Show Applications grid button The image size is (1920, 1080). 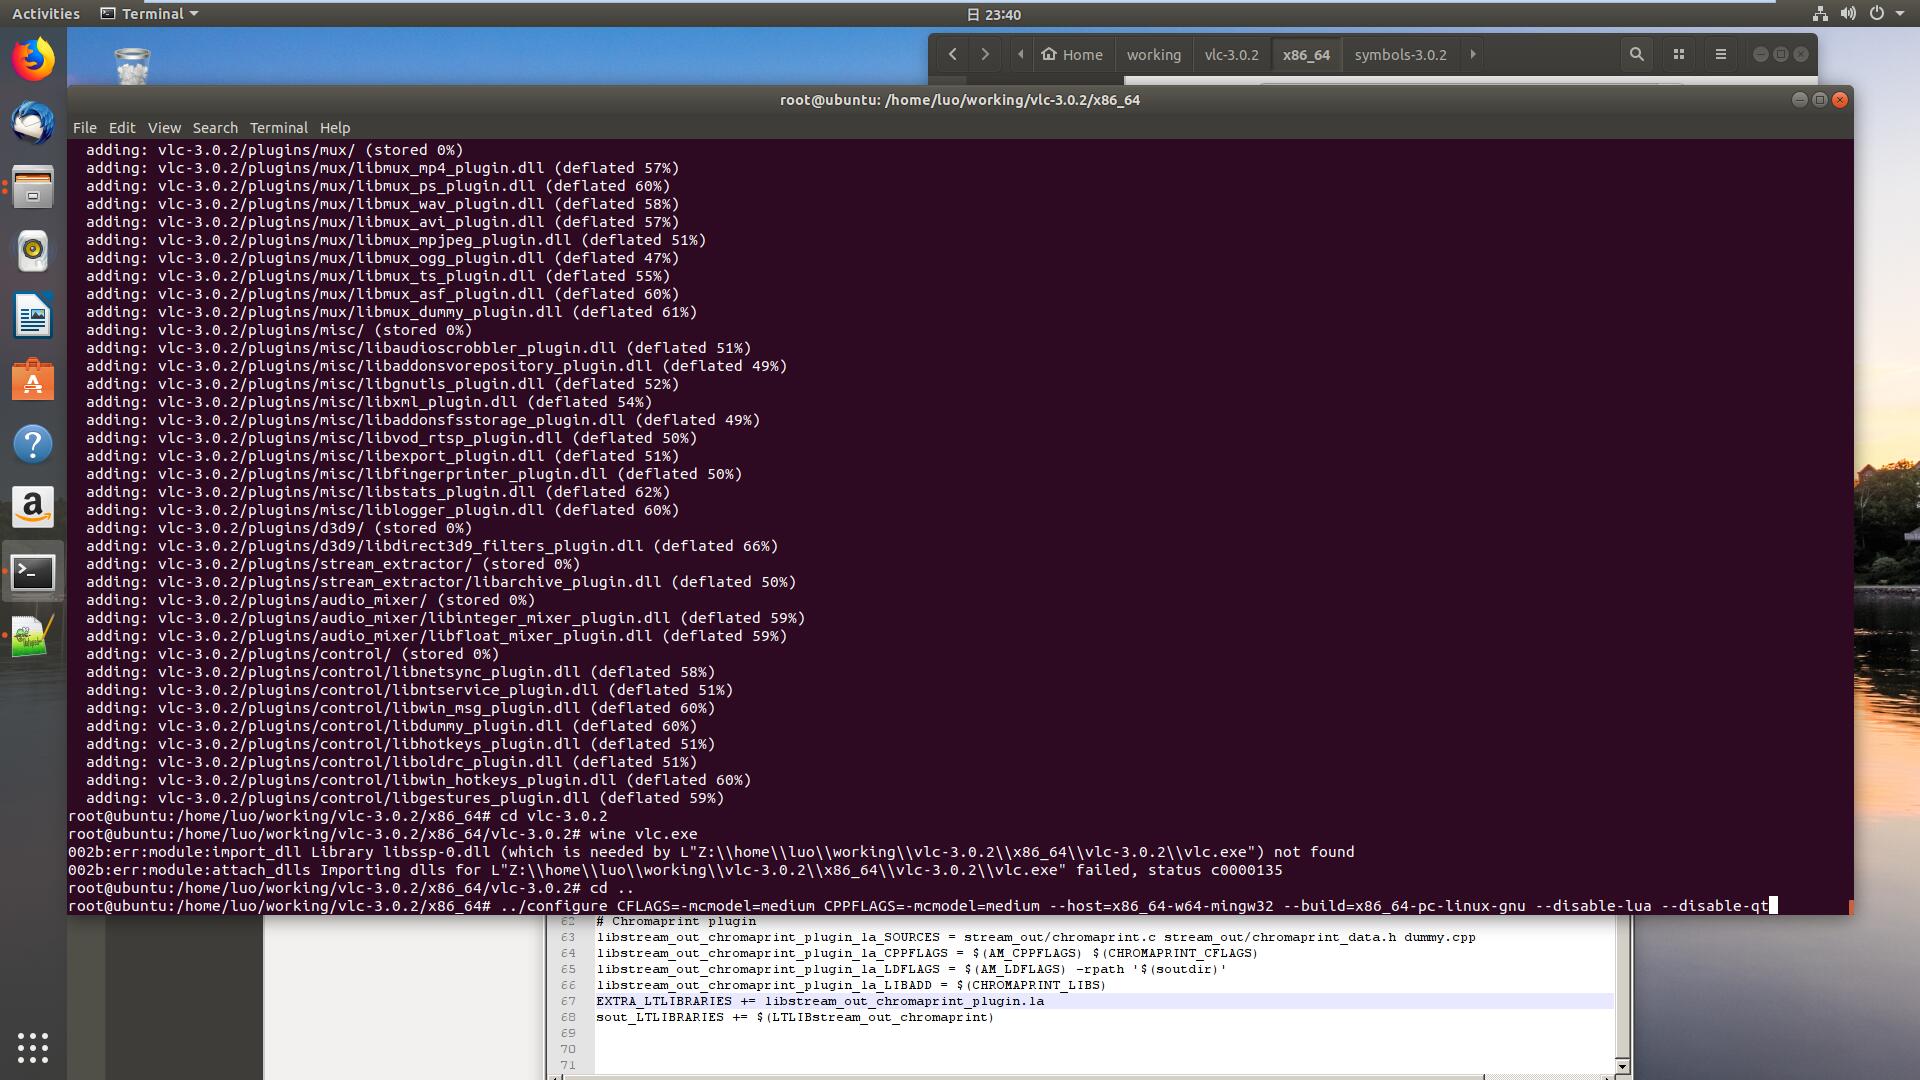tap(33, 1047)
